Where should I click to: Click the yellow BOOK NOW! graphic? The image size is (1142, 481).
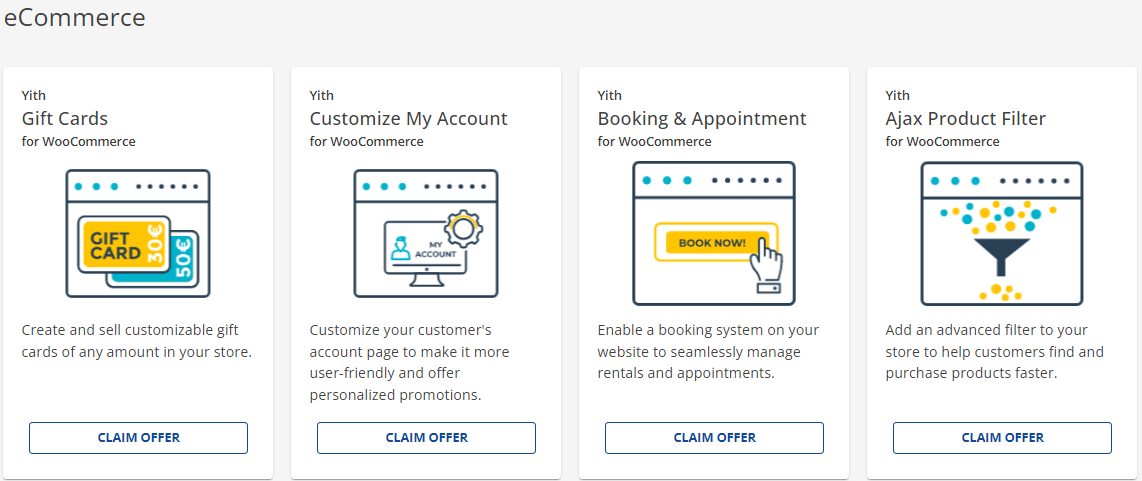712,243
